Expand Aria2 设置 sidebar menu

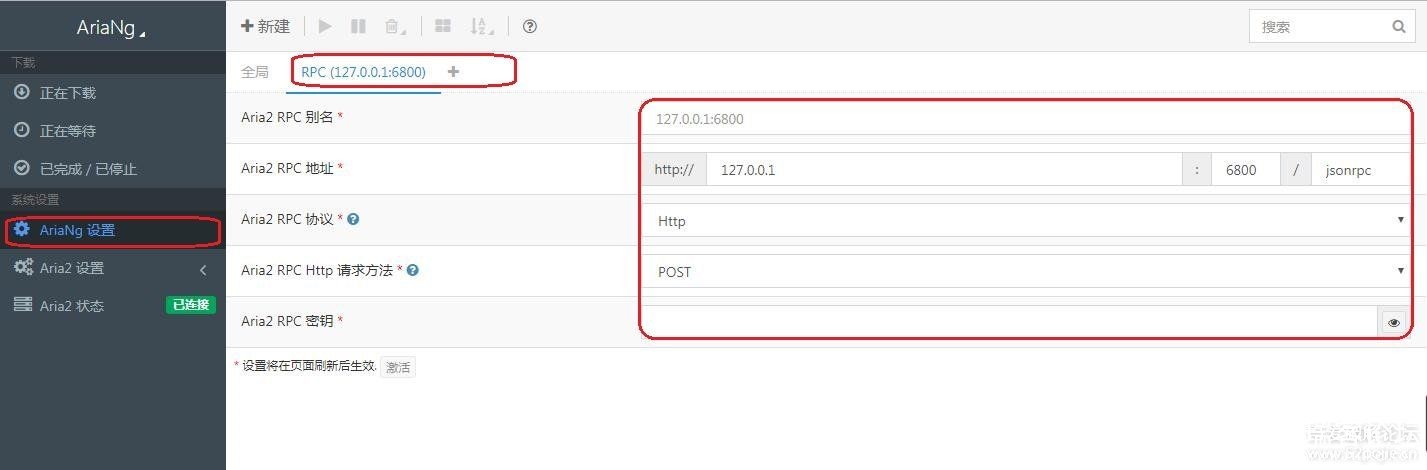click(x=113, y=268)
